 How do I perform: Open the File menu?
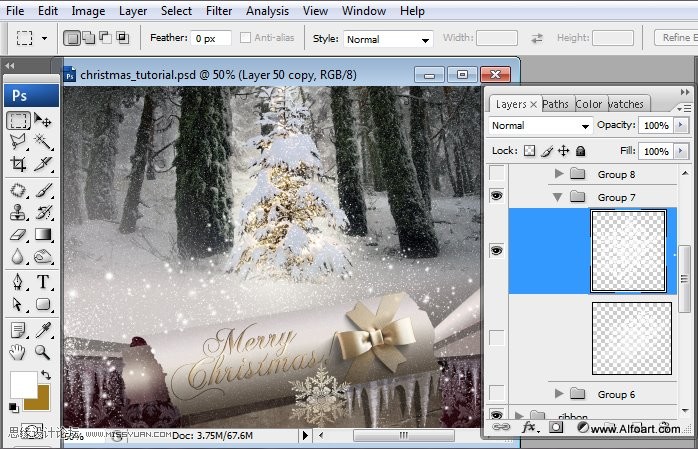point(15,11)
